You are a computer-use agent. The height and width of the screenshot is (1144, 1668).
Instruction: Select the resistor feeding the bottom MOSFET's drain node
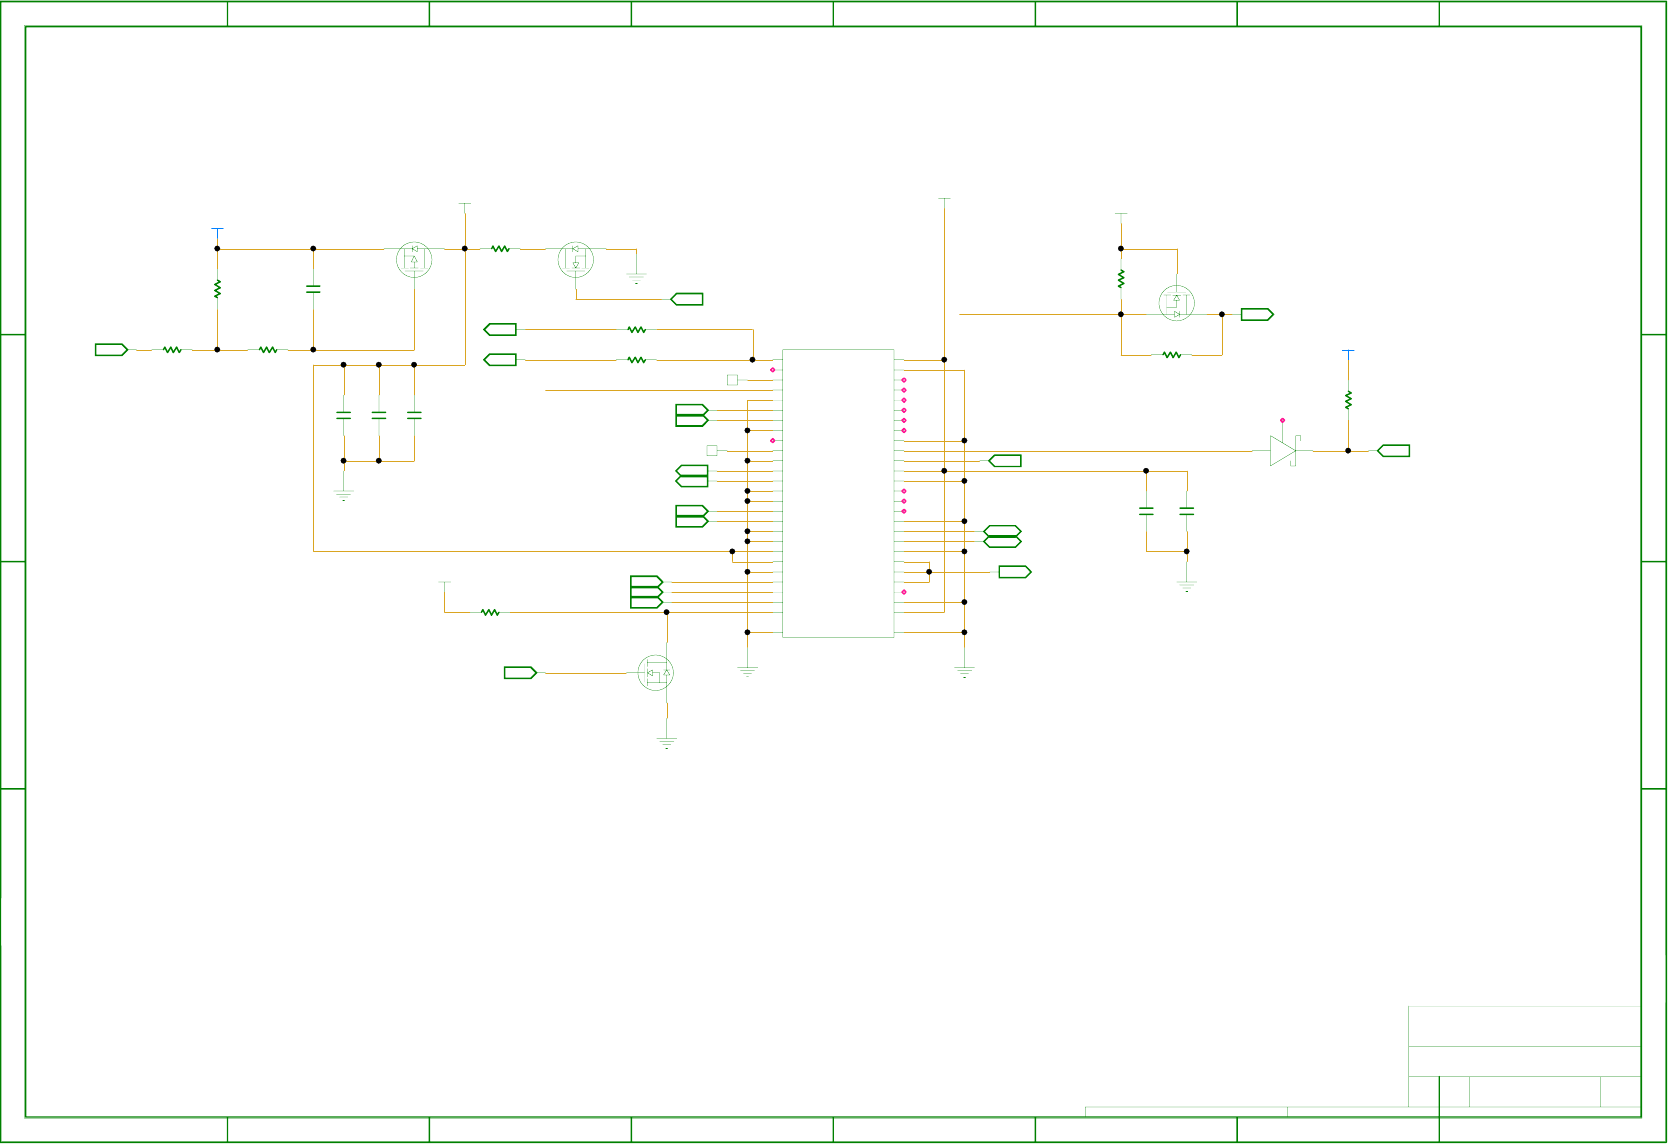(490, 612)
